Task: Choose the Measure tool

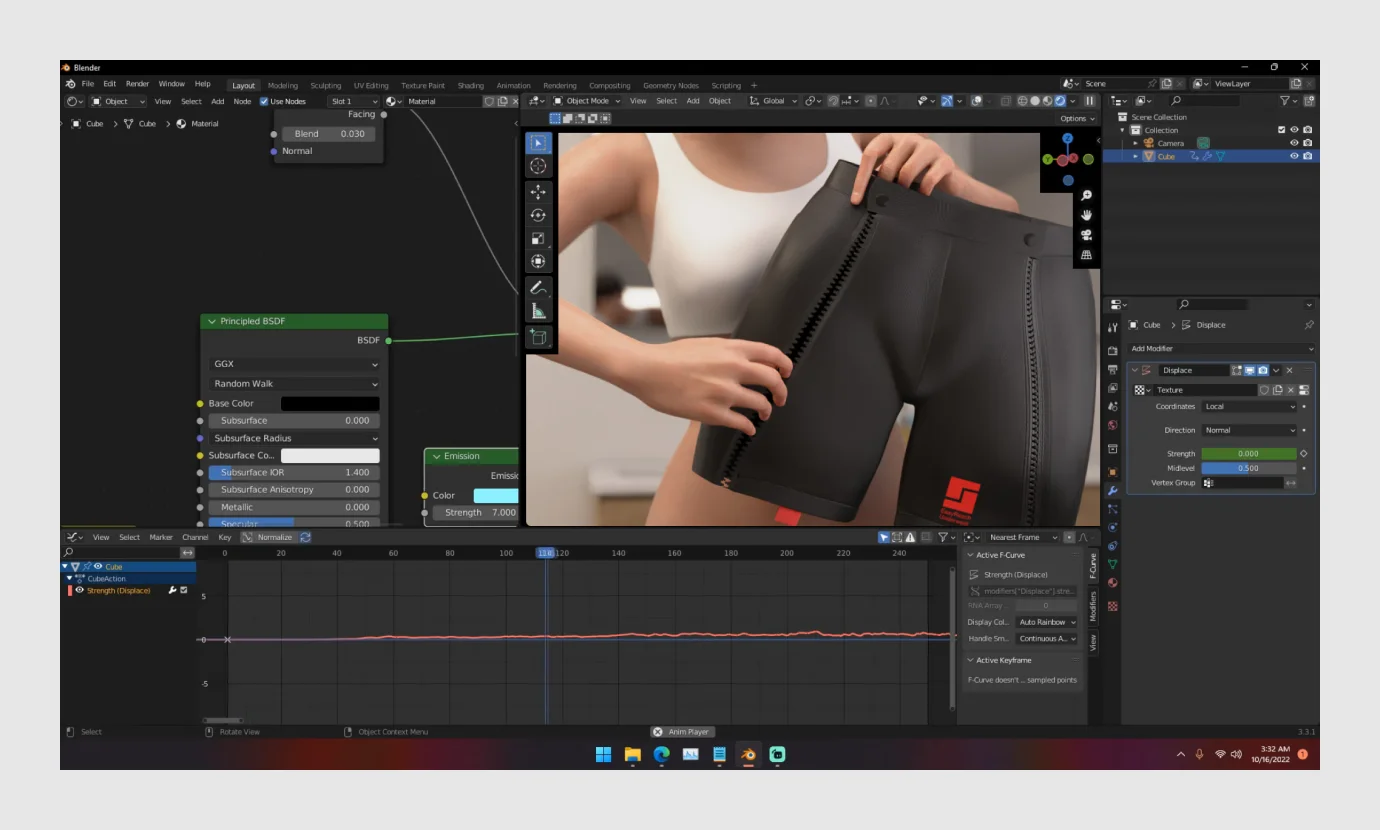Action: point(538,311)
